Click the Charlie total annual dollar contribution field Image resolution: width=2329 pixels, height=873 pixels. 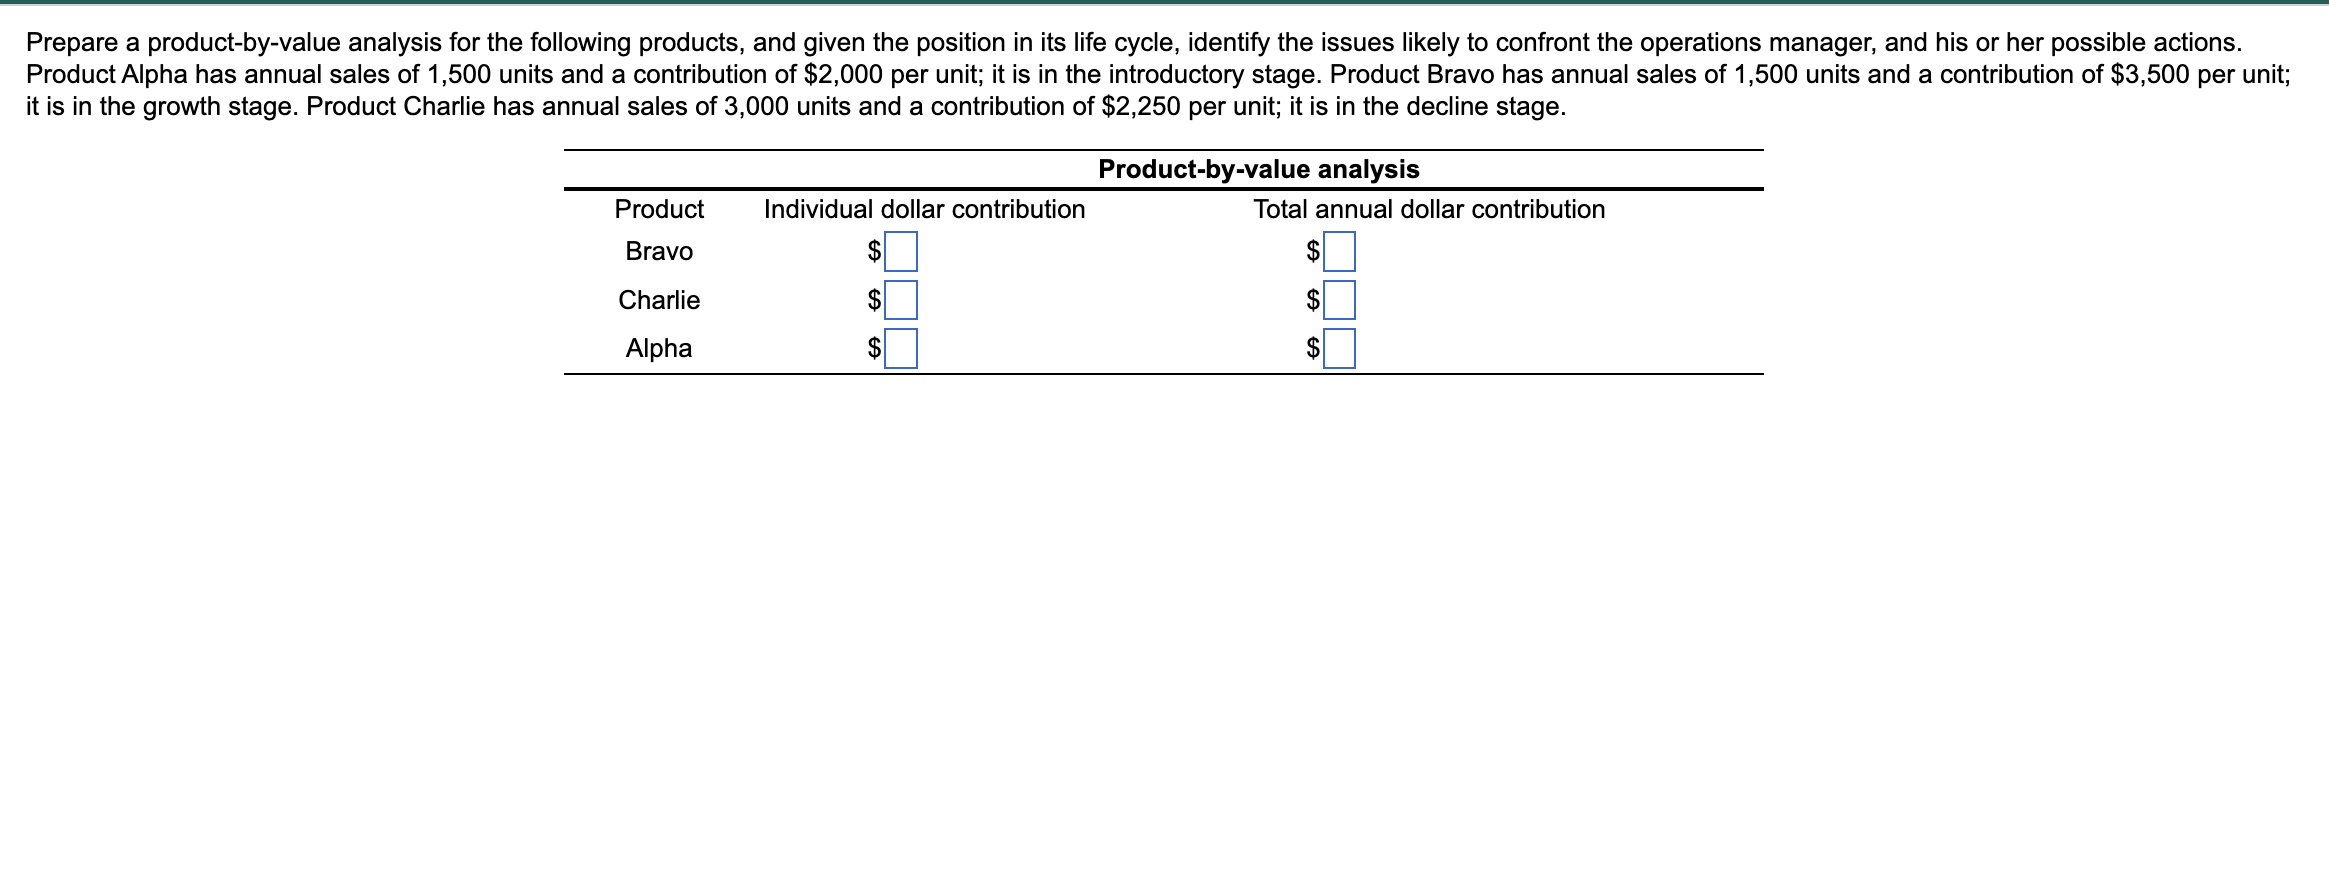click(x=1340, y=301)
